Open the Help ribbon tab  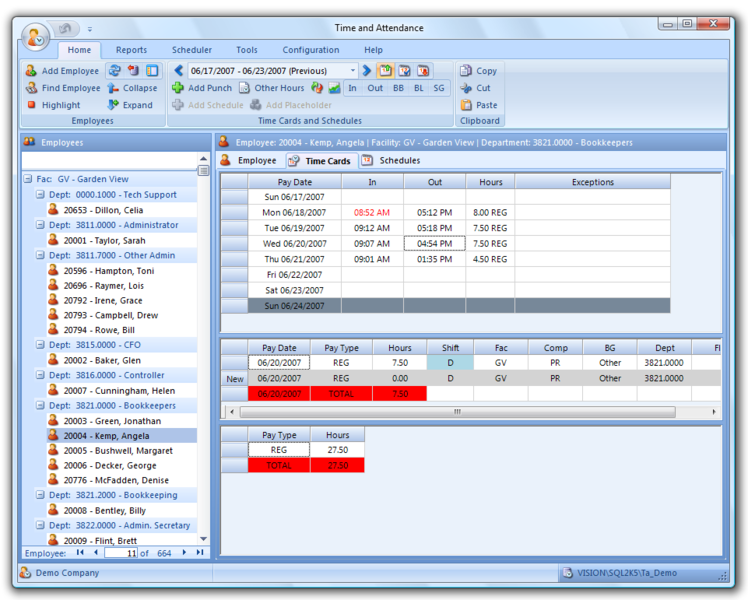pos(374,50)
